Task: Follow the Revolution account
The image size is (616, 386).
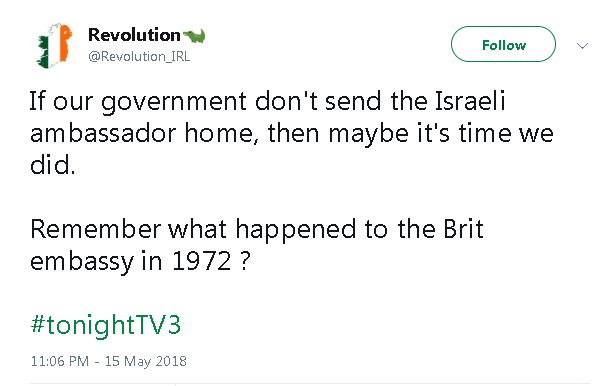Action: click(503, 44)
